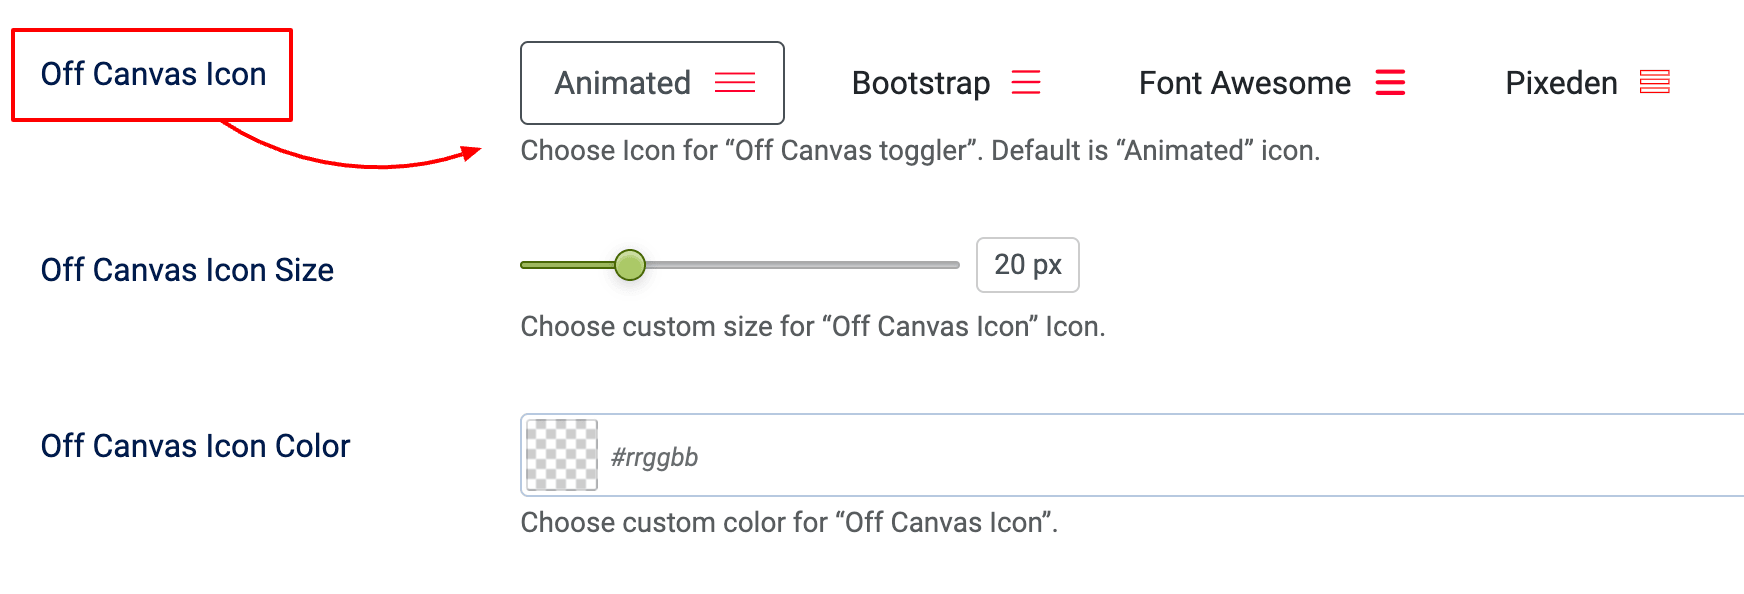Enable the Pixeden icon style

[1585, 83]
